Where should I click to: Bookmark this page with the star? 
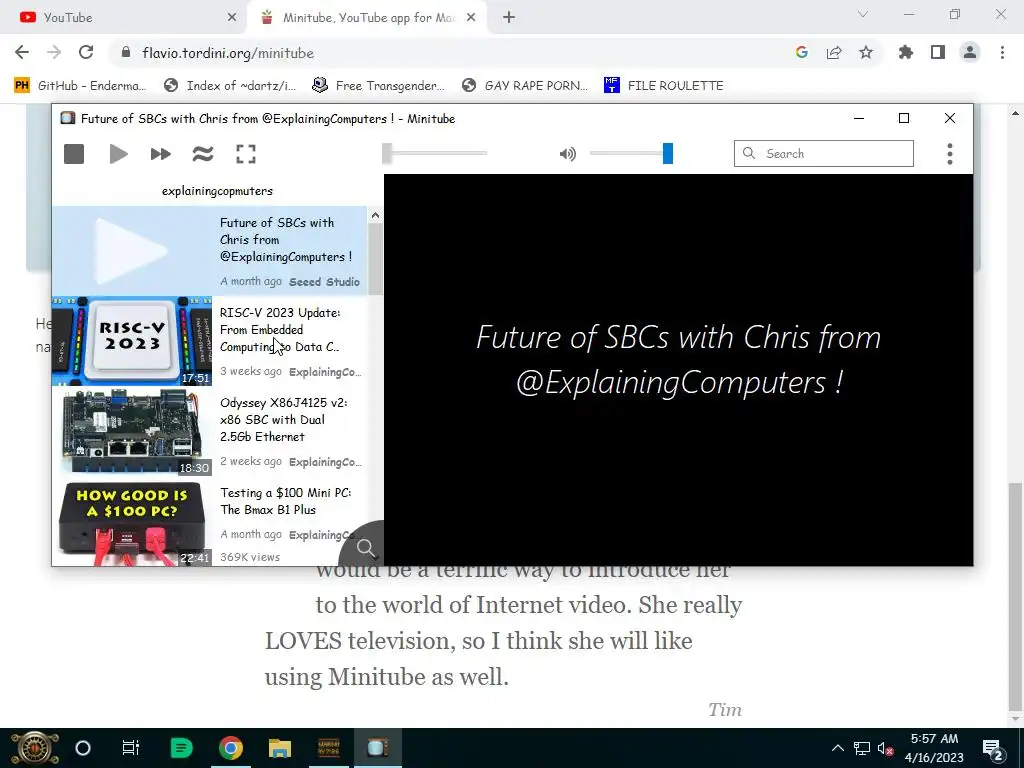(866, 53)
